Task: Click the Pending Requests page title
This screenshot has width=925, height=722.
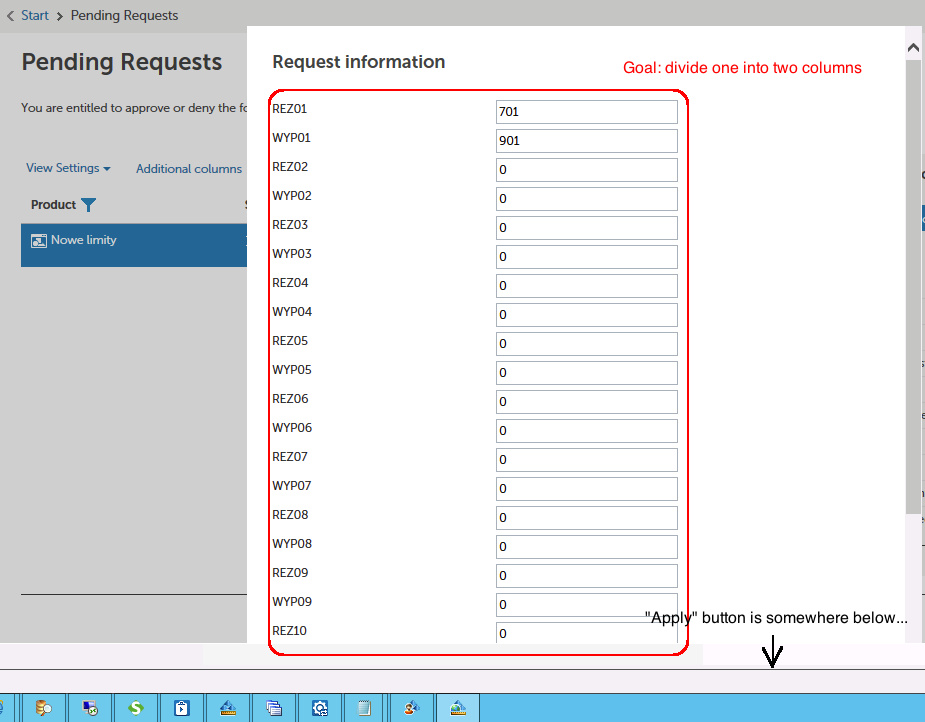Action: coord(122,62)
